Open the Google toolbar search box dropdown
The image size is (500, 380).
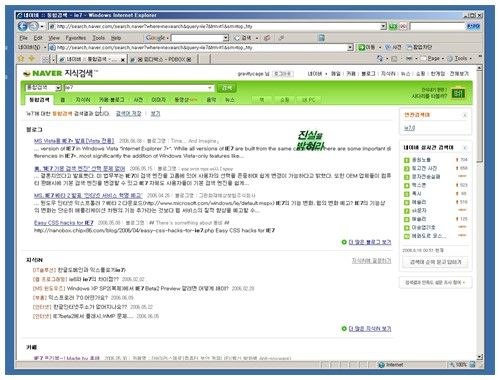click(x=226, y=38)
